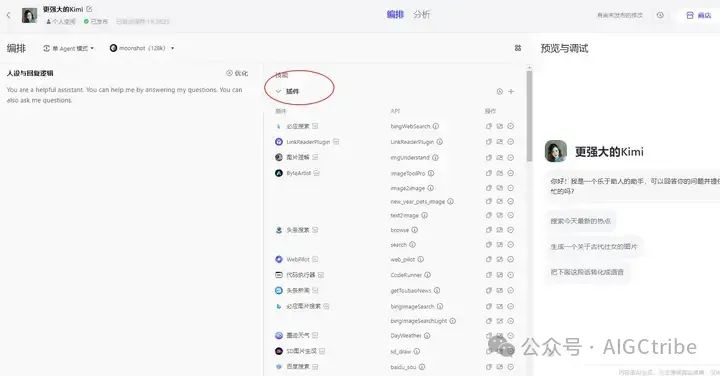Select the 图片理解 plugin row
Viewport: 720px width, 376px height.
(297, 157)
